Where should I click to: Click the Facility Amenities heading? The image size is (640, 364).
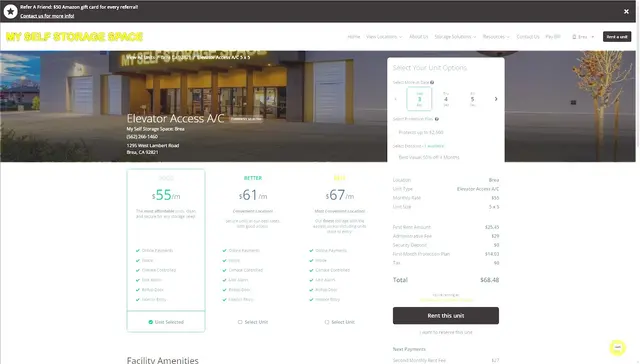162,360
